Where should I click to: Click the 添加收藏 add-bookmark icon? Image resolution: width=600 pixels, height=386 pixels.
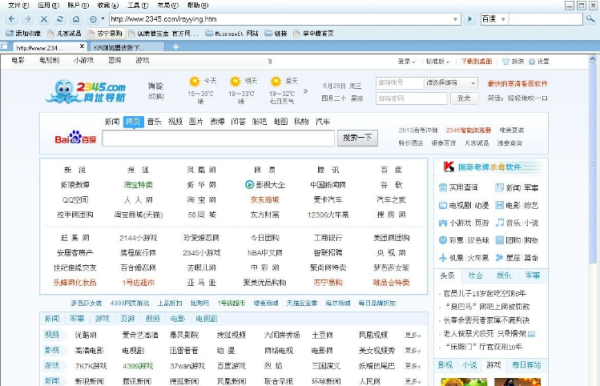[x=10, y=33]
